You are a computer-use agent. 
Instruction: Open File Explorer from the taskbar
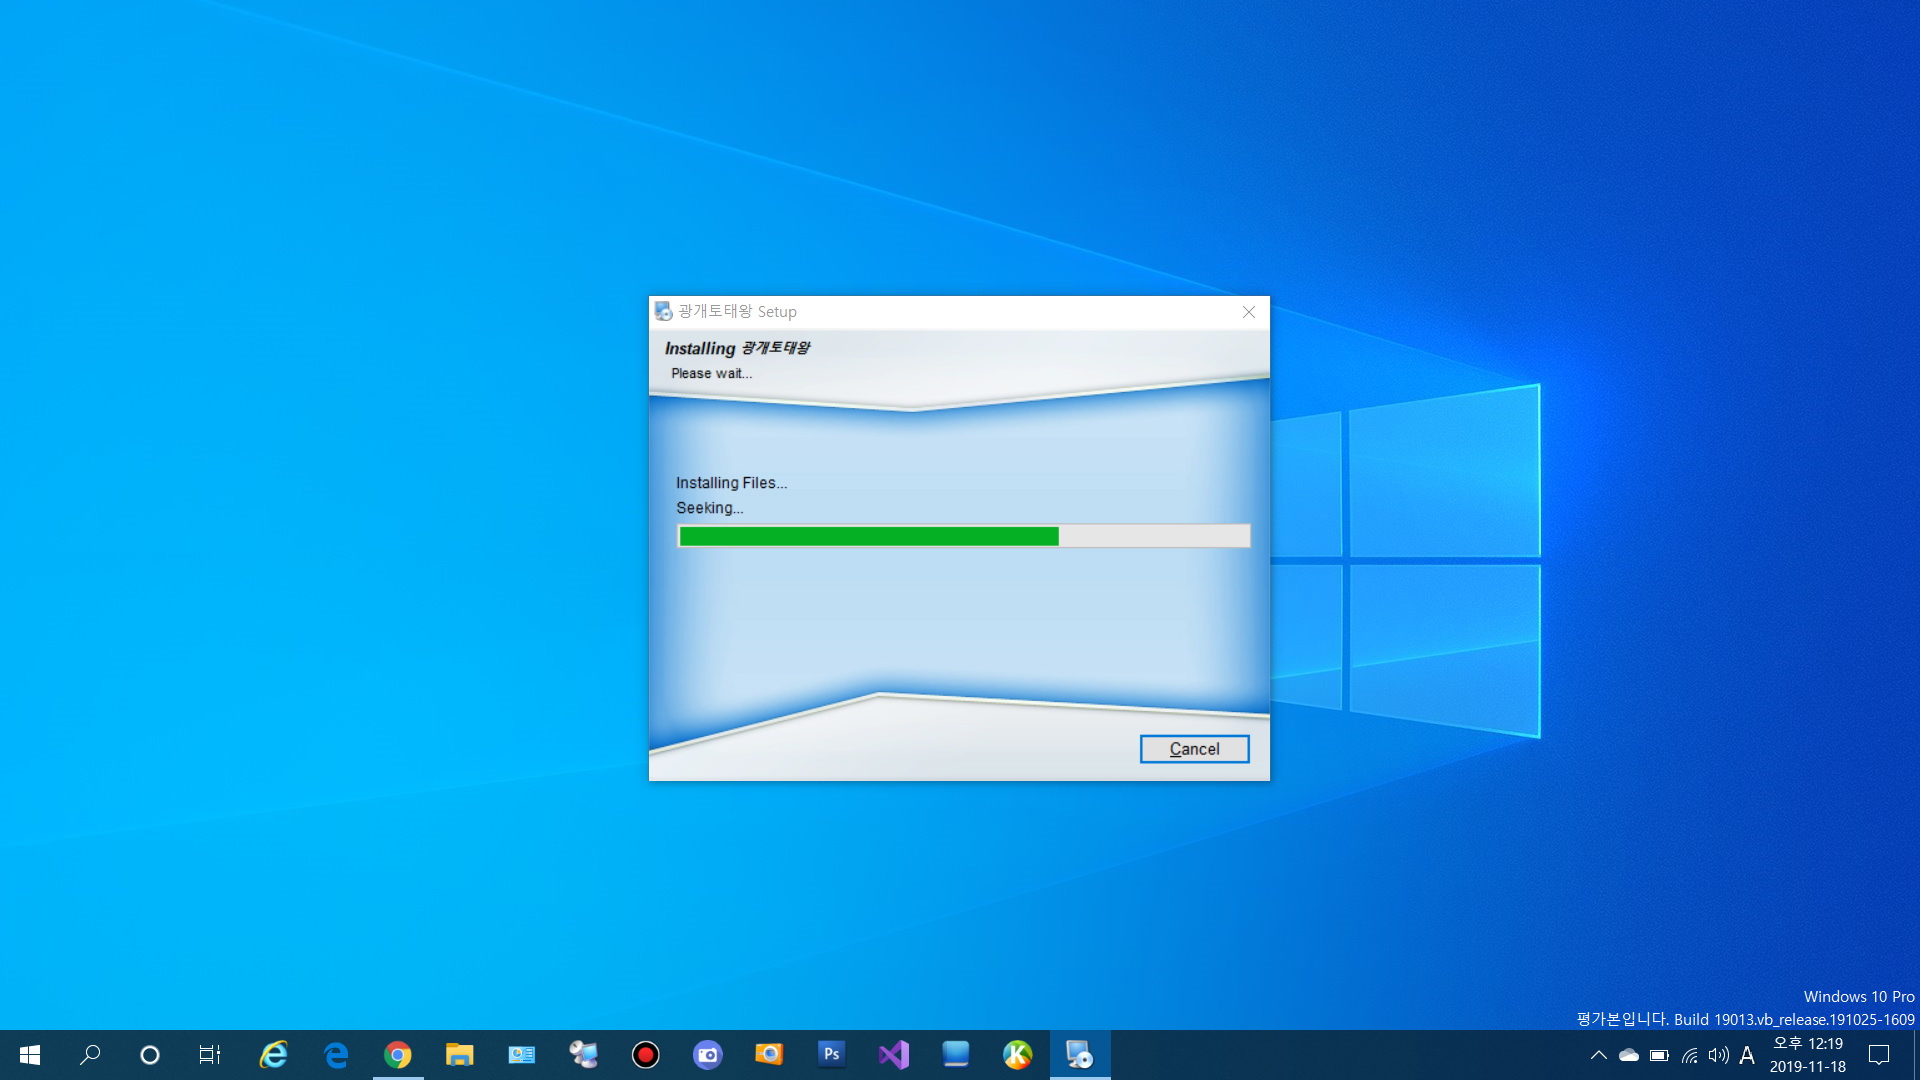click(459, 1055)
